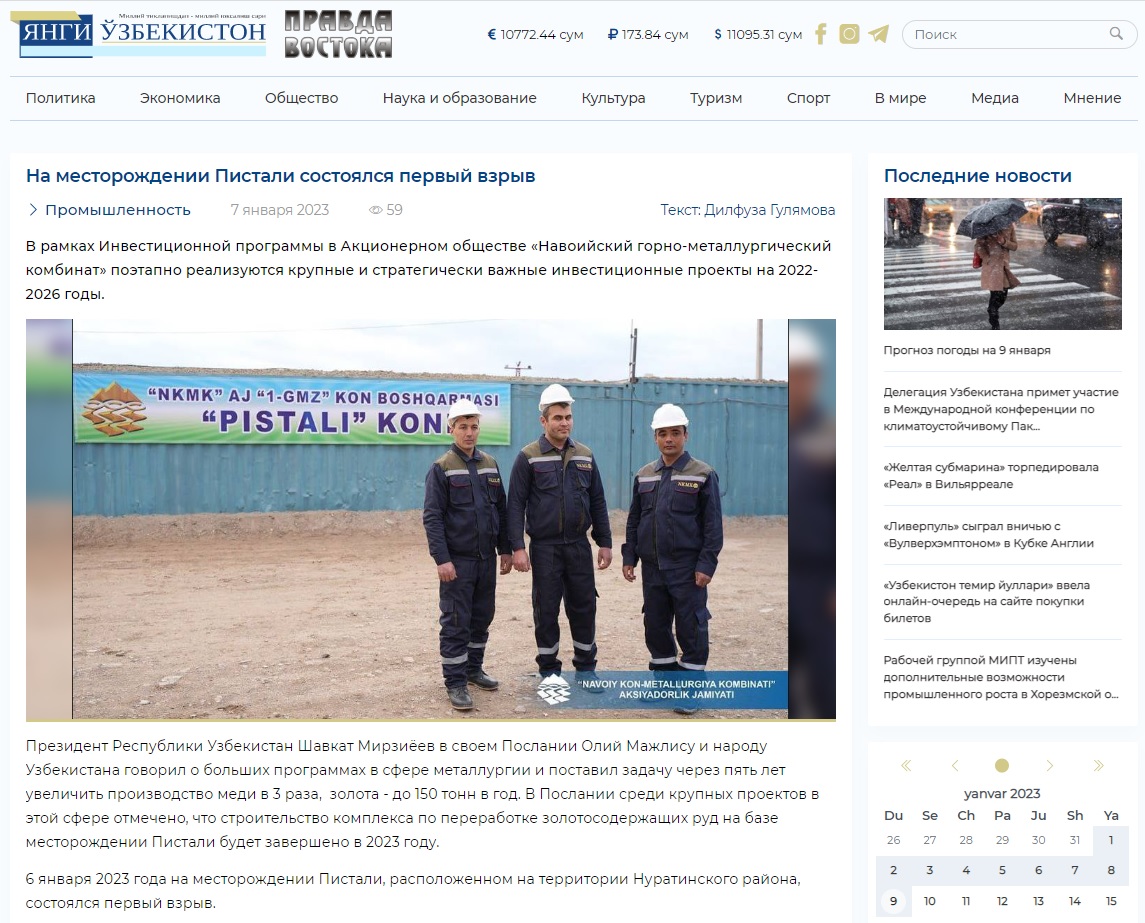
Task: Click the rainy street news thumbnail
Action: (x=1002, y=264)
